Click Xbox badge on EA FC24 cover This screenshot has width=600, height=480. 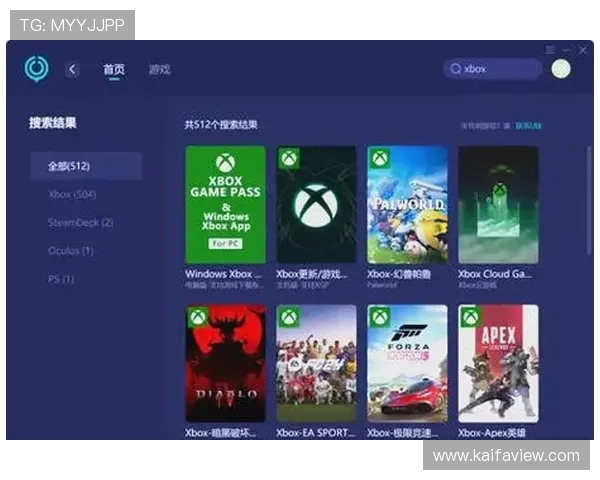pos(289,317)
